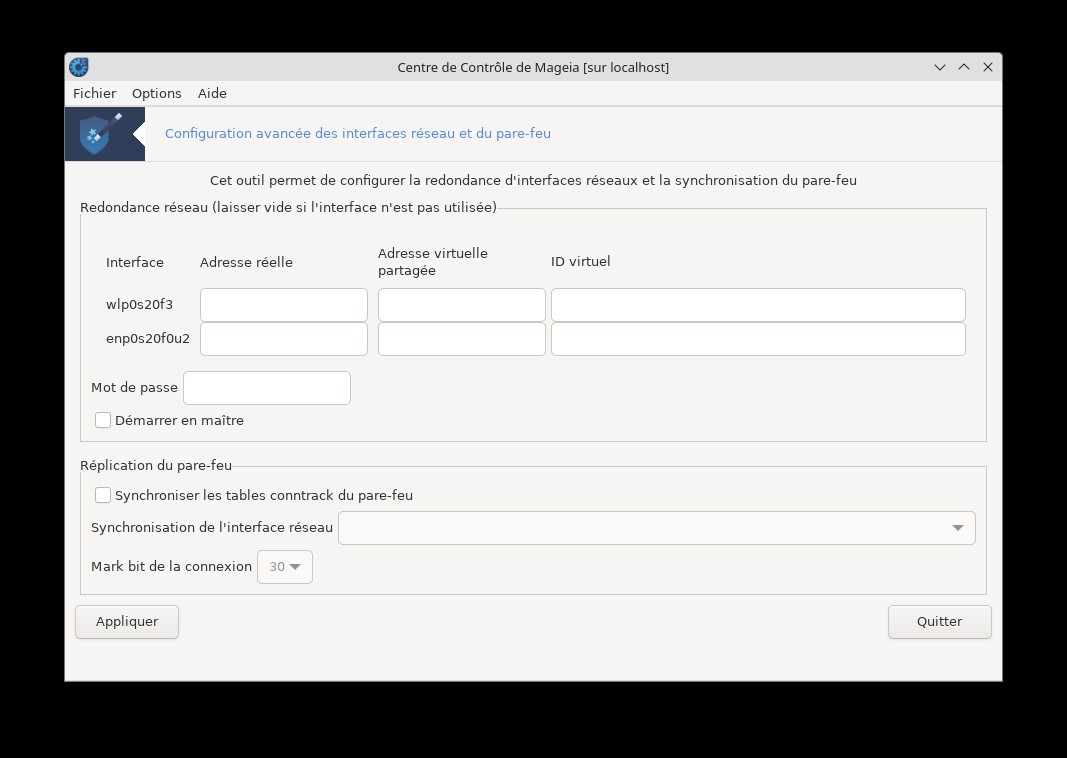This screenshot has height=758, width=1067.
Task: Open the Options menu
Action: [x=157, y=93]
